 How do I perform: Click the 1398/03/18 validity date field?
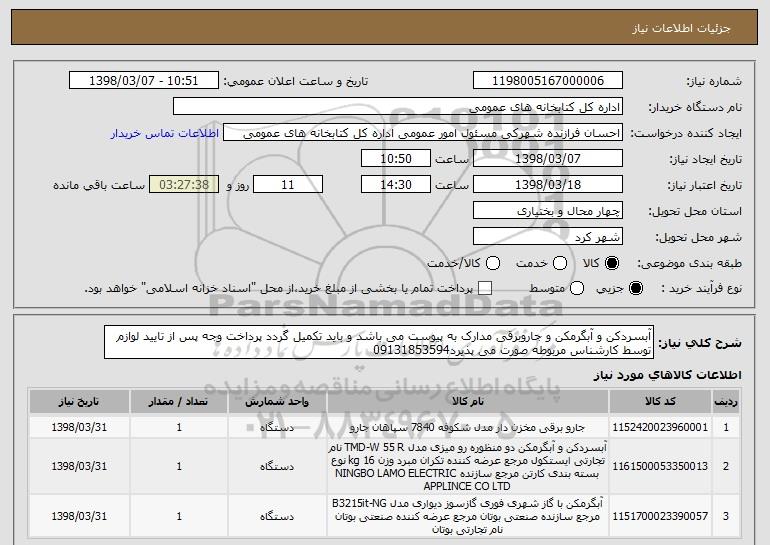pyautogui.click(x=548, y=185)
